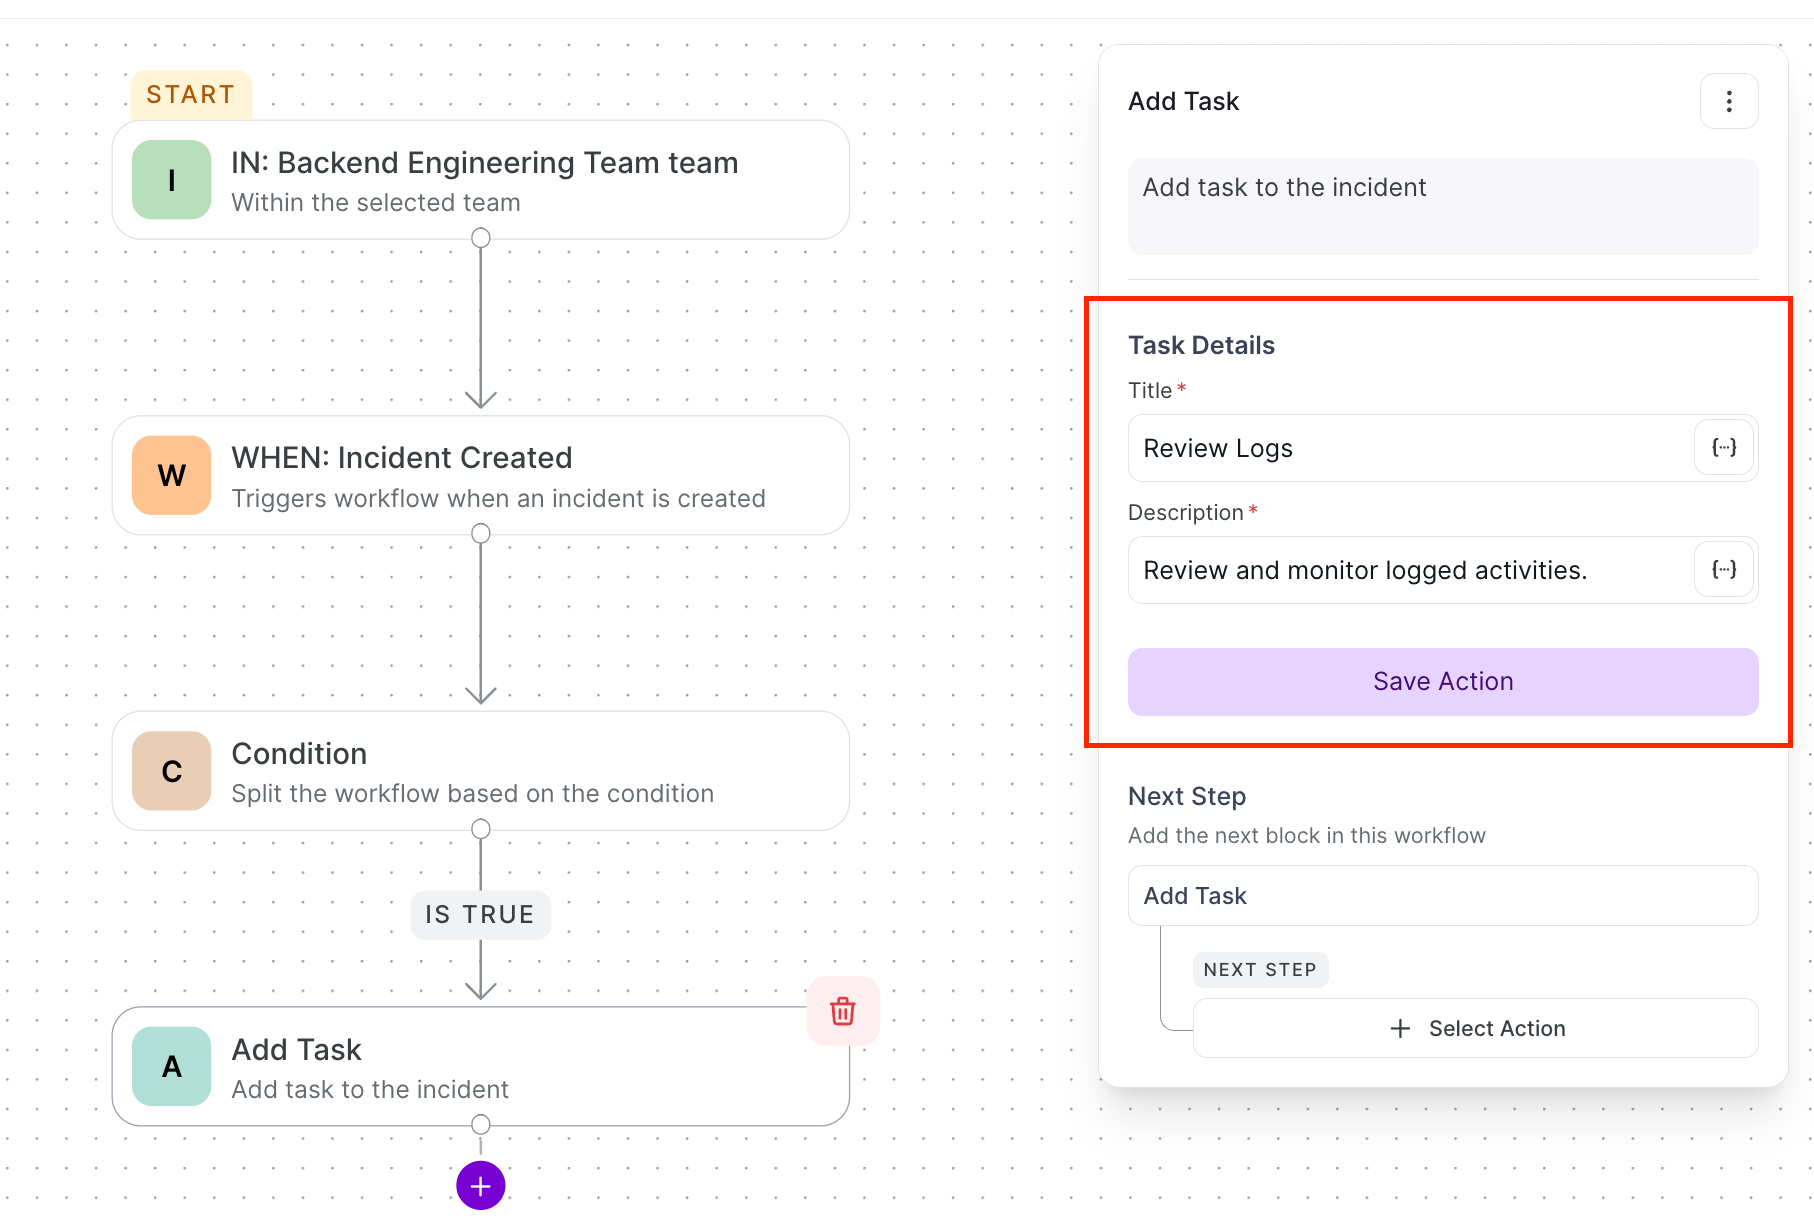
Task: Open the Condition workflow node
Action: (481, 771)
